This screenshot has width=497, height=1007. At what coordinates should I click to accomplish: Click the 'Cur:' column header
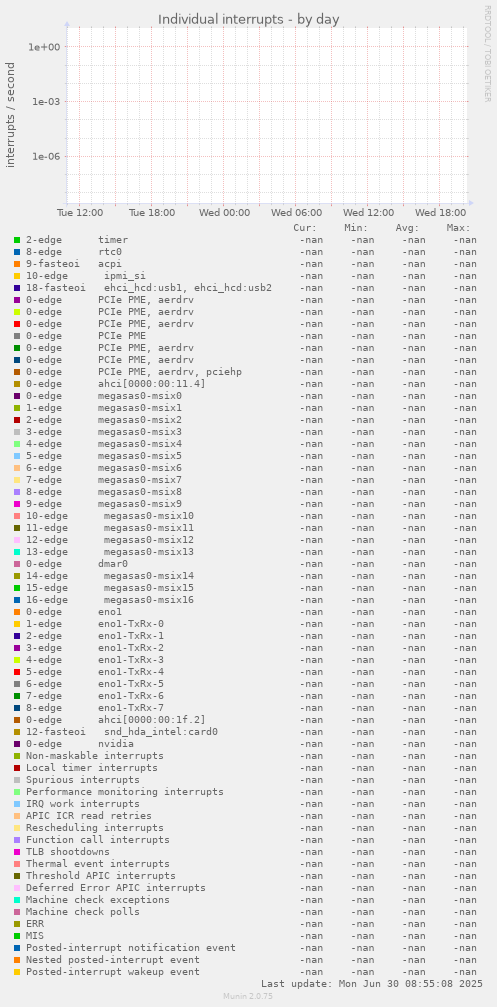pos(305,227)
